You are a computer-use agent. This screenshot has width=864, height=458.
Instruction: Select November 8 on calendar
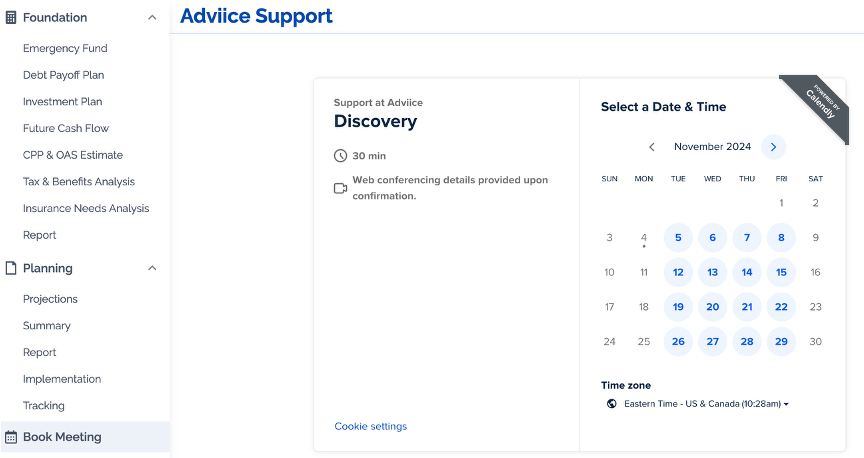781,238
